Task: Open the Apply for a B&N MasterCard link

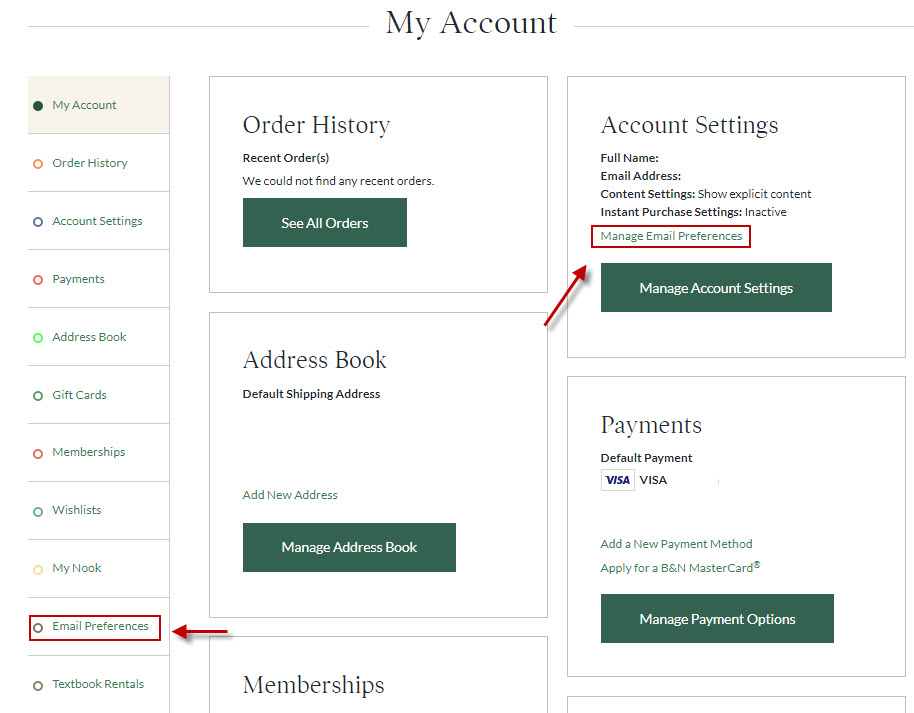Action: [x=680, y=568]
